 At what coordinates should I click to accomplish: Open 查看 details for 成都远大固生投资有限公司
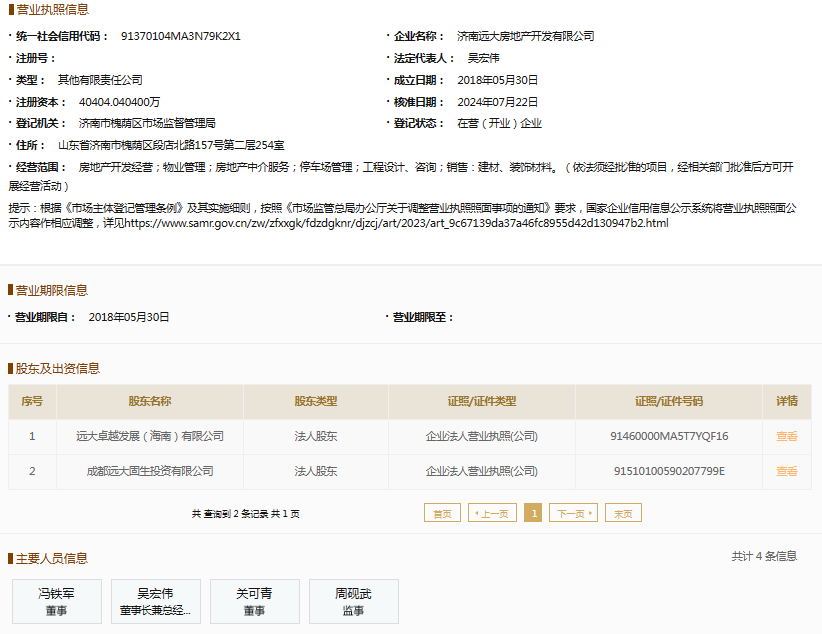787,471
